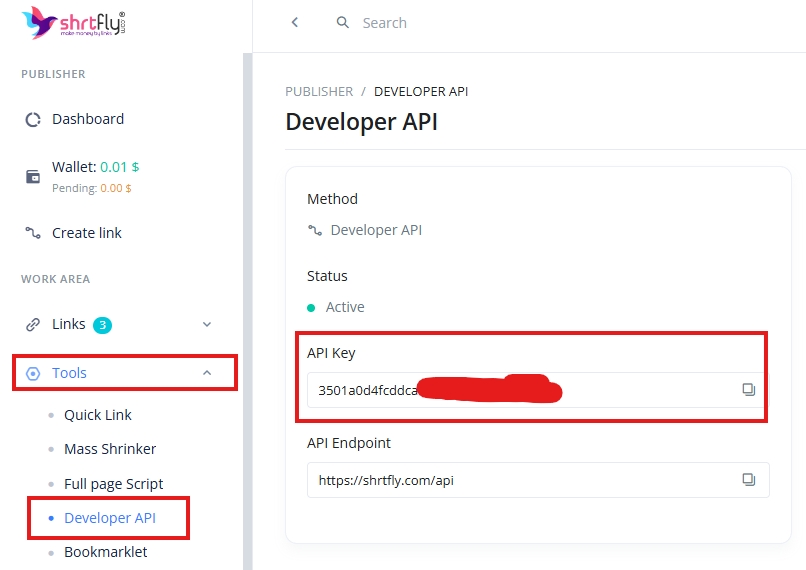
Task: Copy the API Endpoint using copy icon
Action: (x=748, y=480)
